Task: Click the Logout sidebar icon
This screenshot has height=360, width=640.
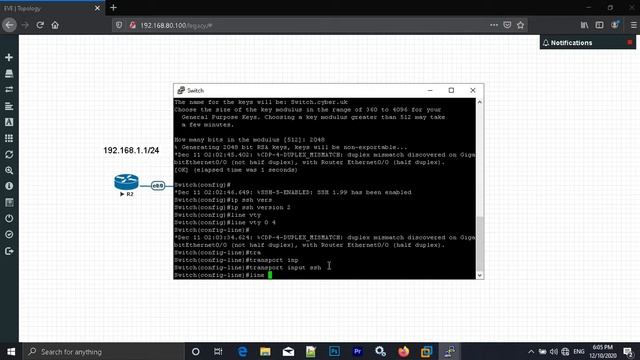Action: 9,251
